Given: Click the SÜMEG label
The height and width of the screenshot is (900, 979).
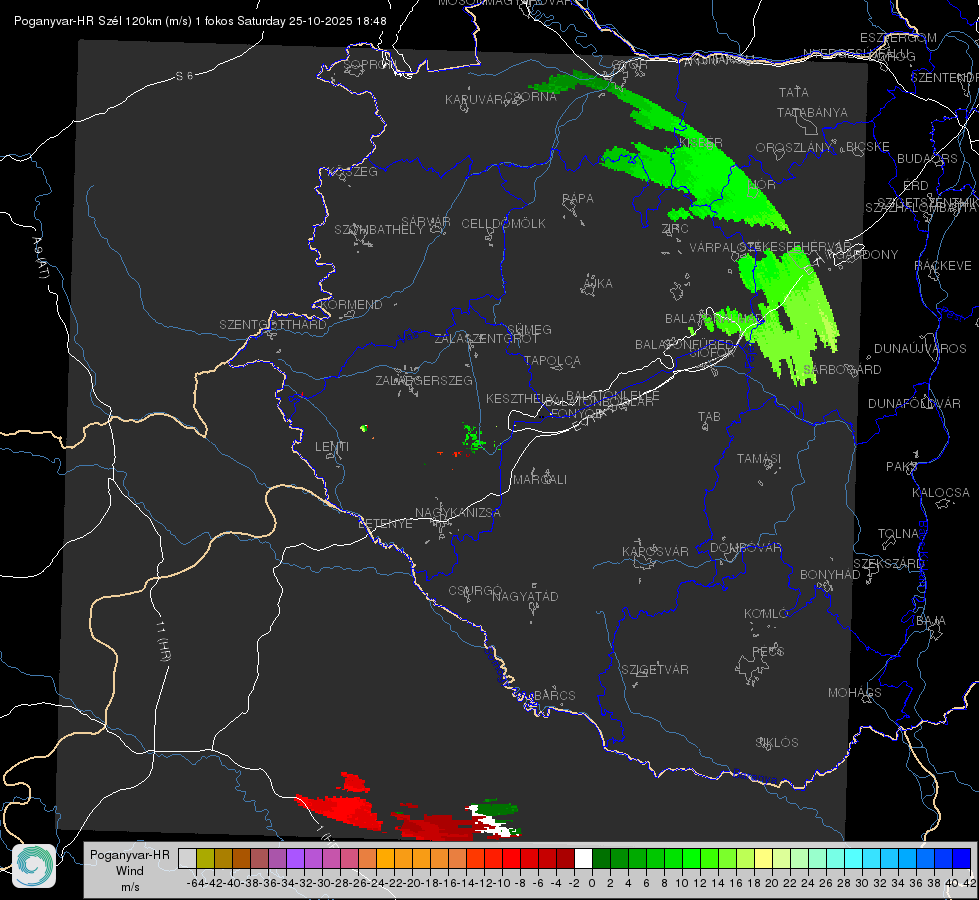Looking at the screenshot, I should pos(529,329).
